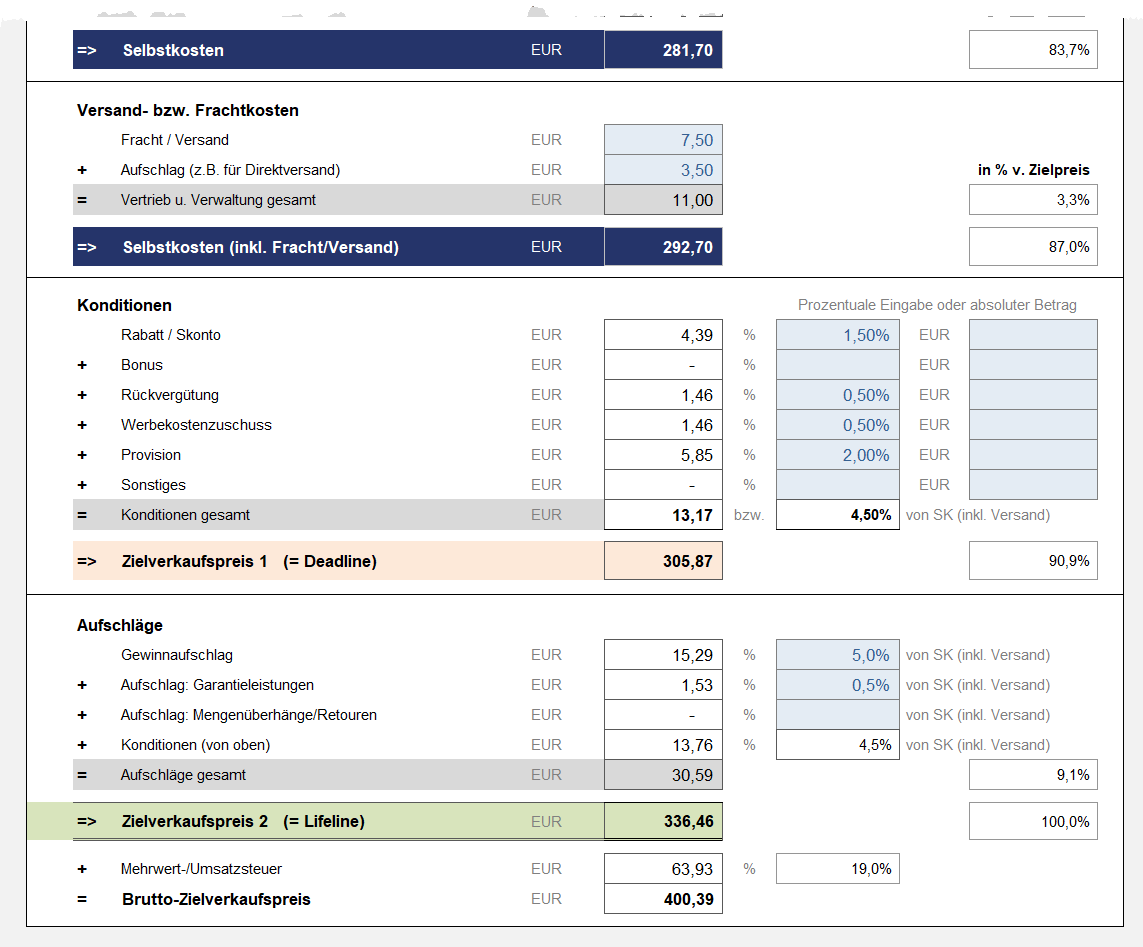Viewport: 1143px width, 947px height.
Task: Select the Direktversand Aufschlag cell 3,50
Action: [663, 170]
